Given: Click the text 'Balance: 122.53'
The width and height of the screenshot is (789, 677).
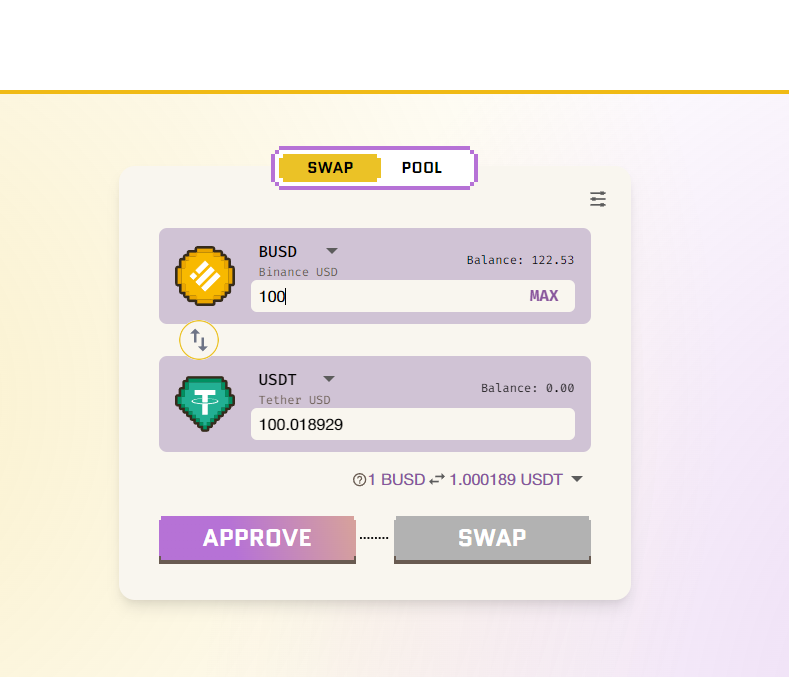Looking at the screenshot, I should [x=520, y=260].
